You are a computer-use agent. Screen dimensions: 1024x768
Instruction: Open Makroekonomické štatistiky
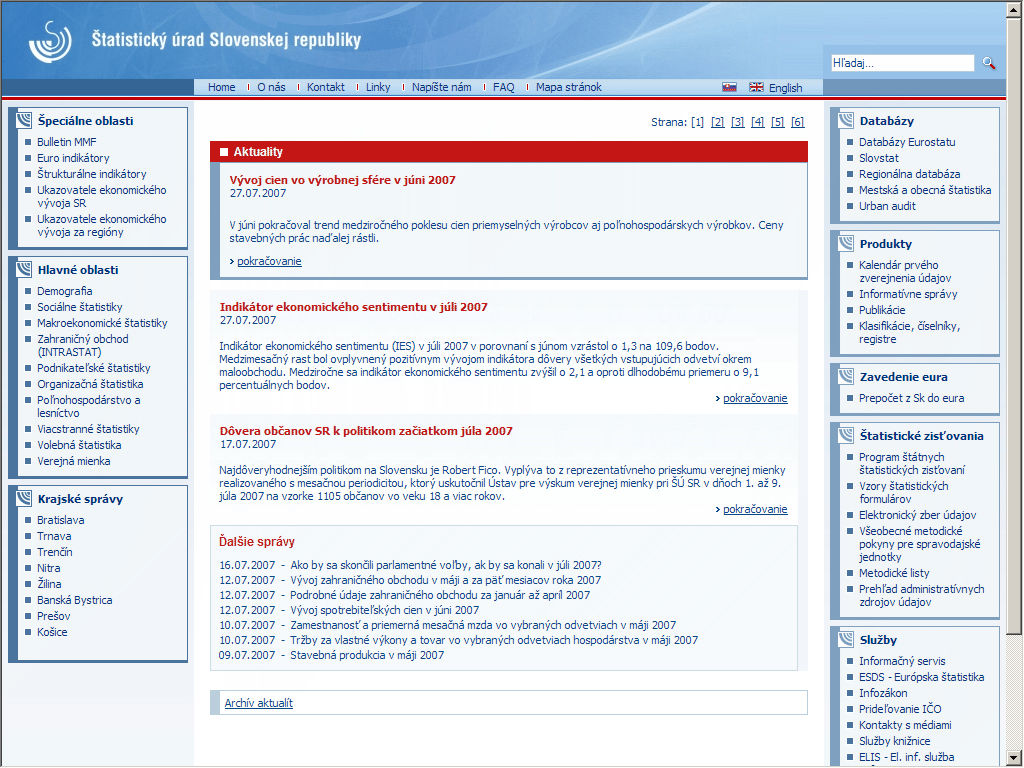(x=102, y=323)
